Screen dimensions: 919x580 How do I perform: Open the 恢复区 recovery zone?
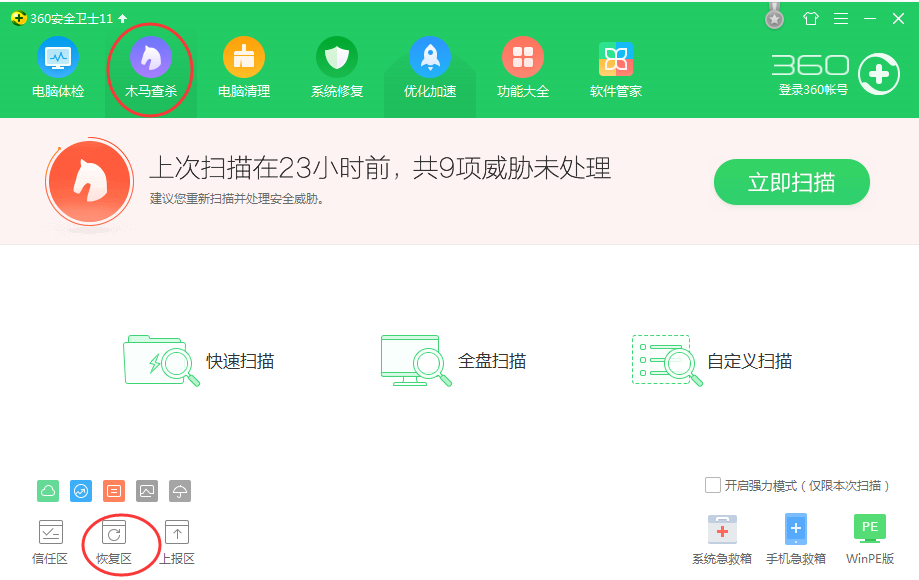click(113, 540)
